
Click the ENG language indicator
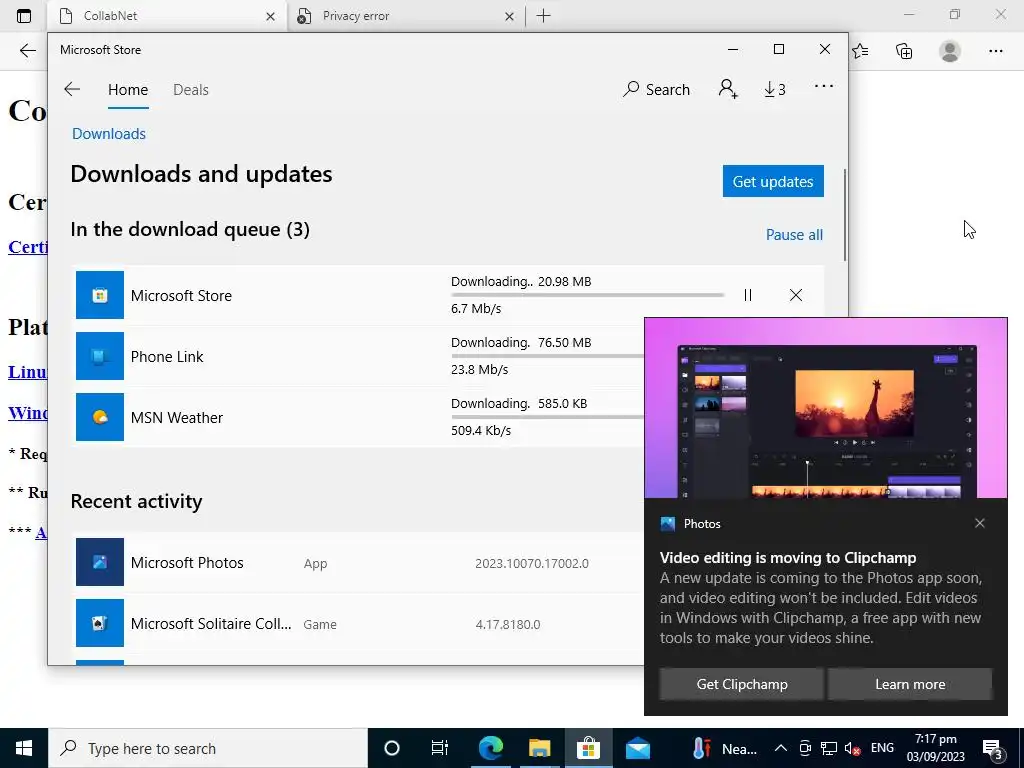(x=882, y=748)
